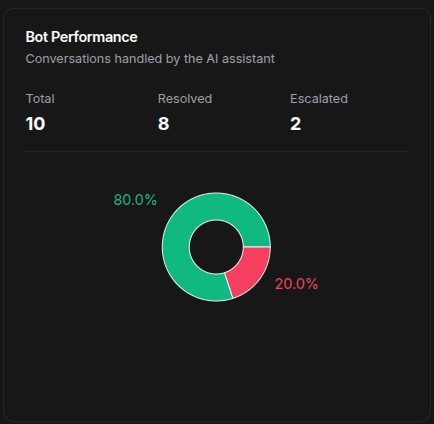Click the horizontal divider below the stats
The height and width of the screenshot is (424, 434).
tap(217, 151)
